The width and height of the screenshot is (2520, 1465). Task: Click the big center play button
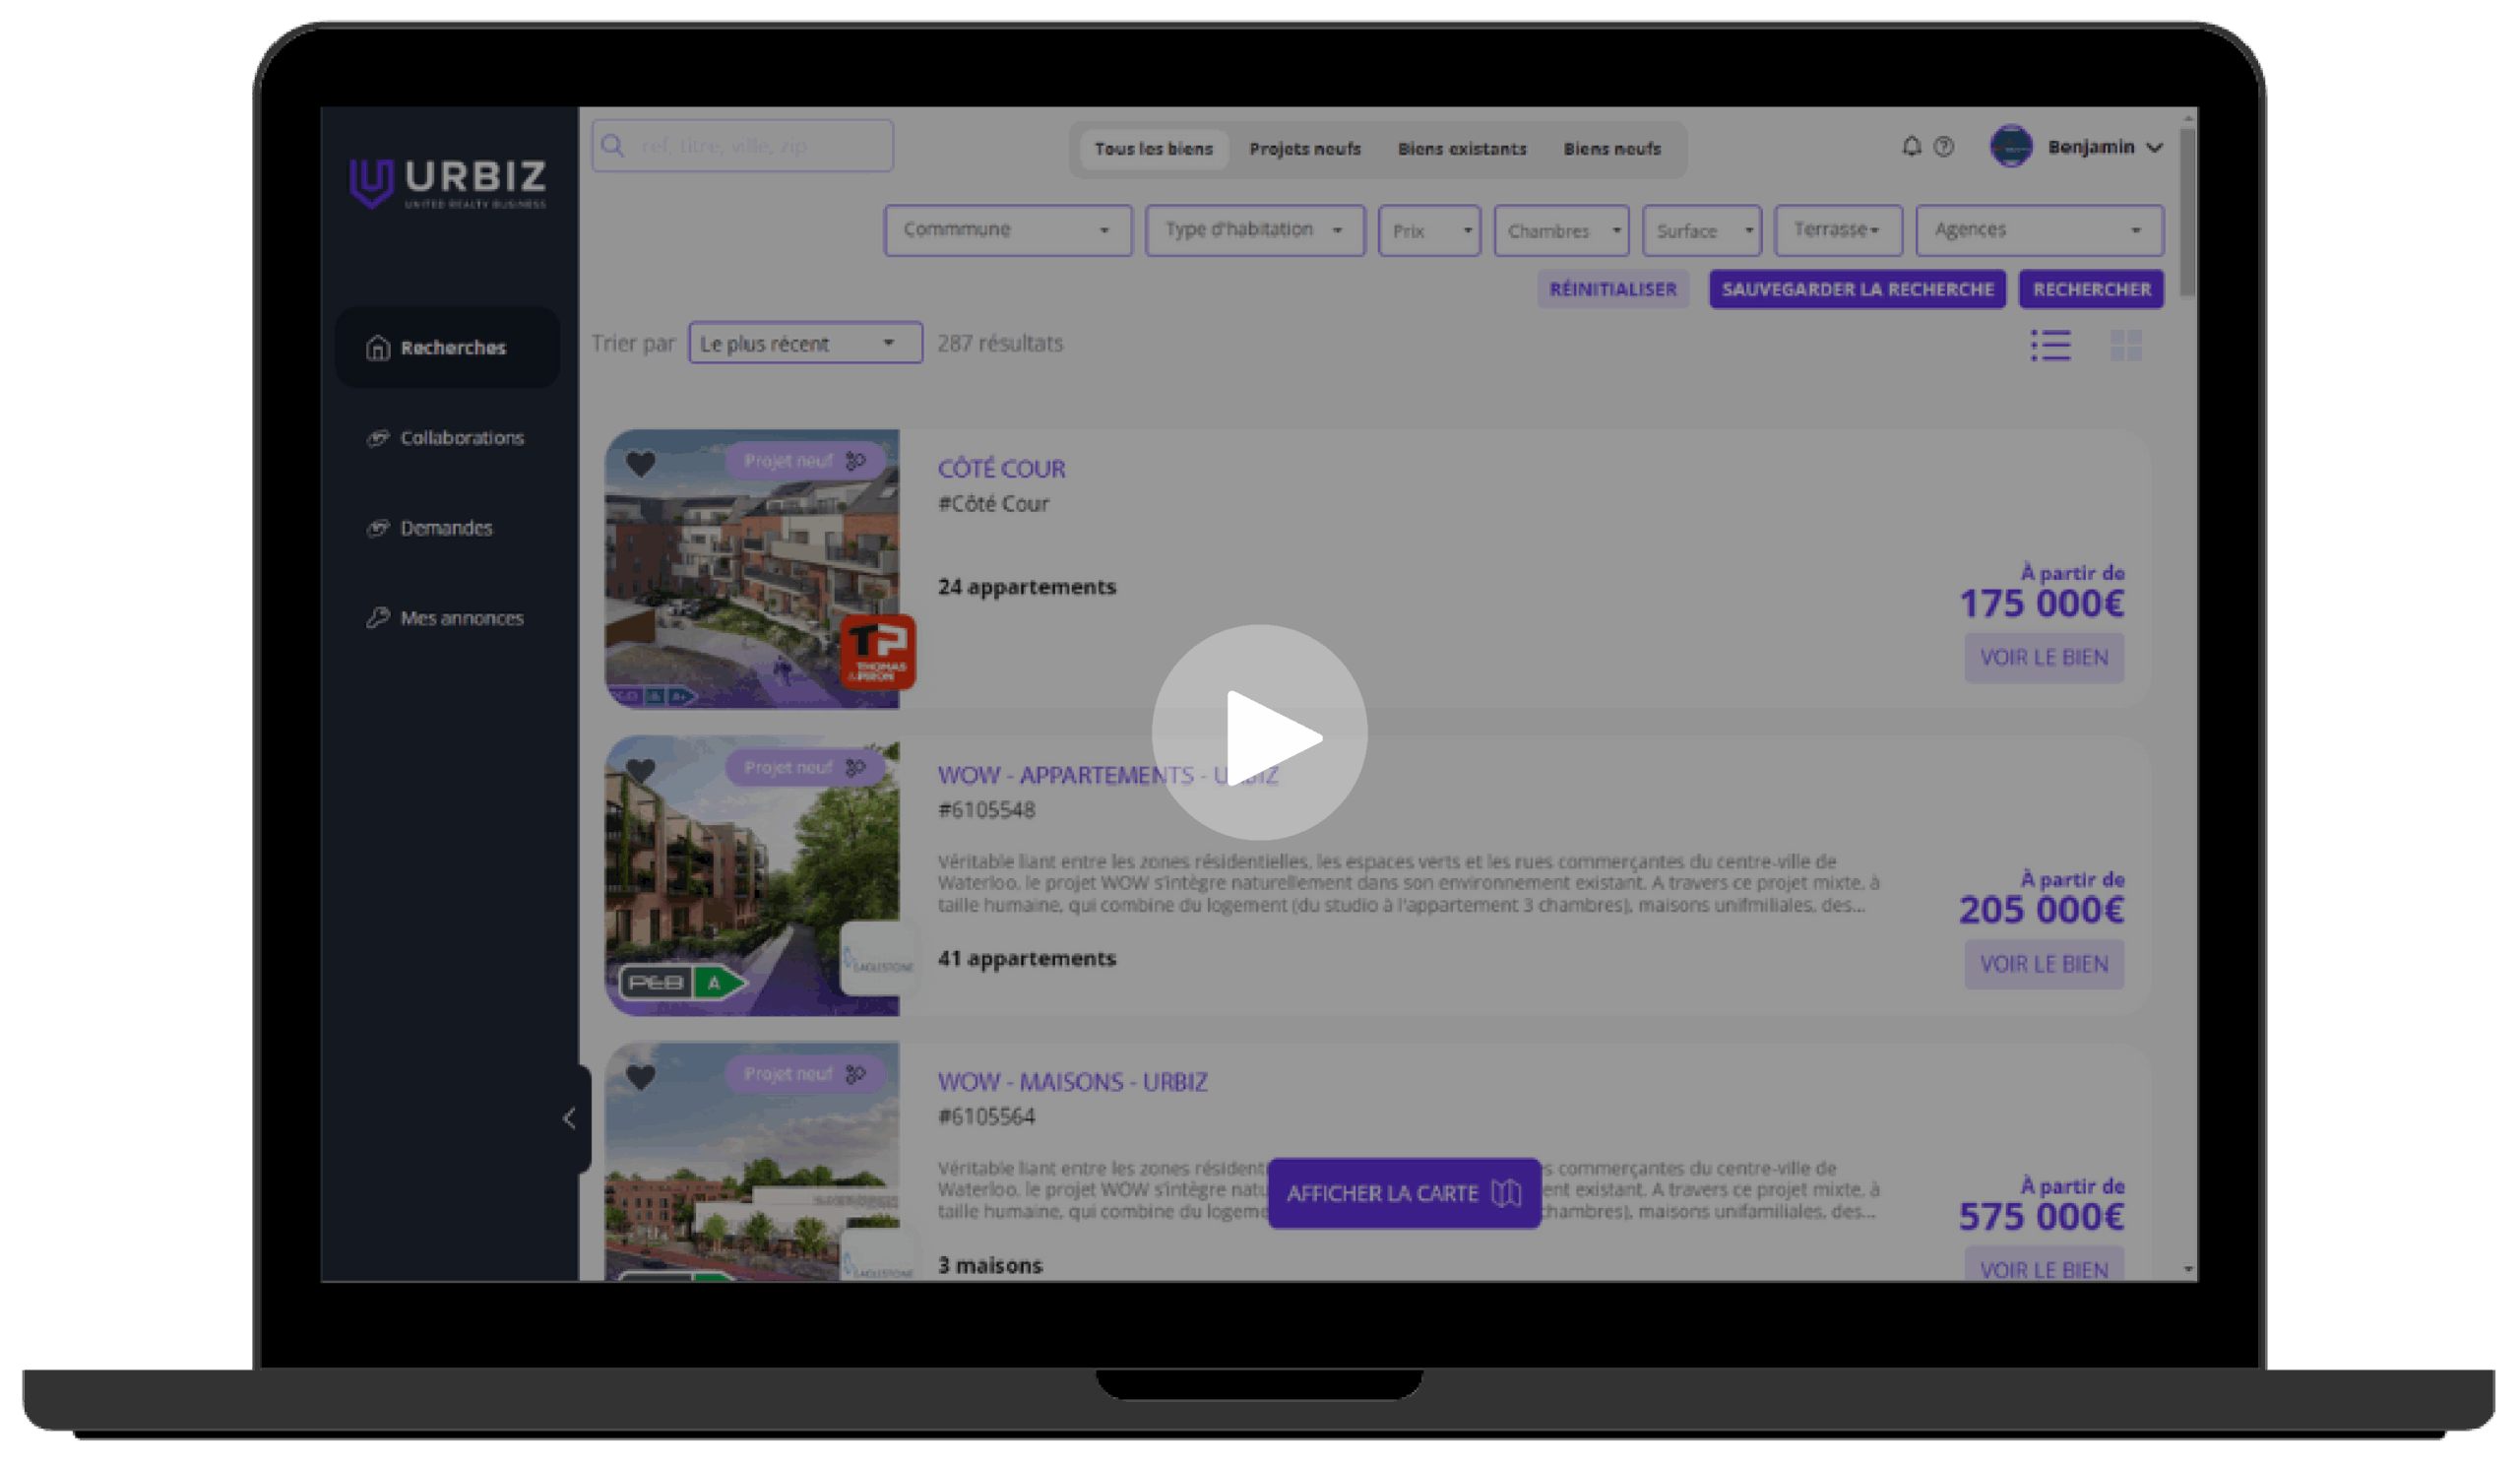1259,733
